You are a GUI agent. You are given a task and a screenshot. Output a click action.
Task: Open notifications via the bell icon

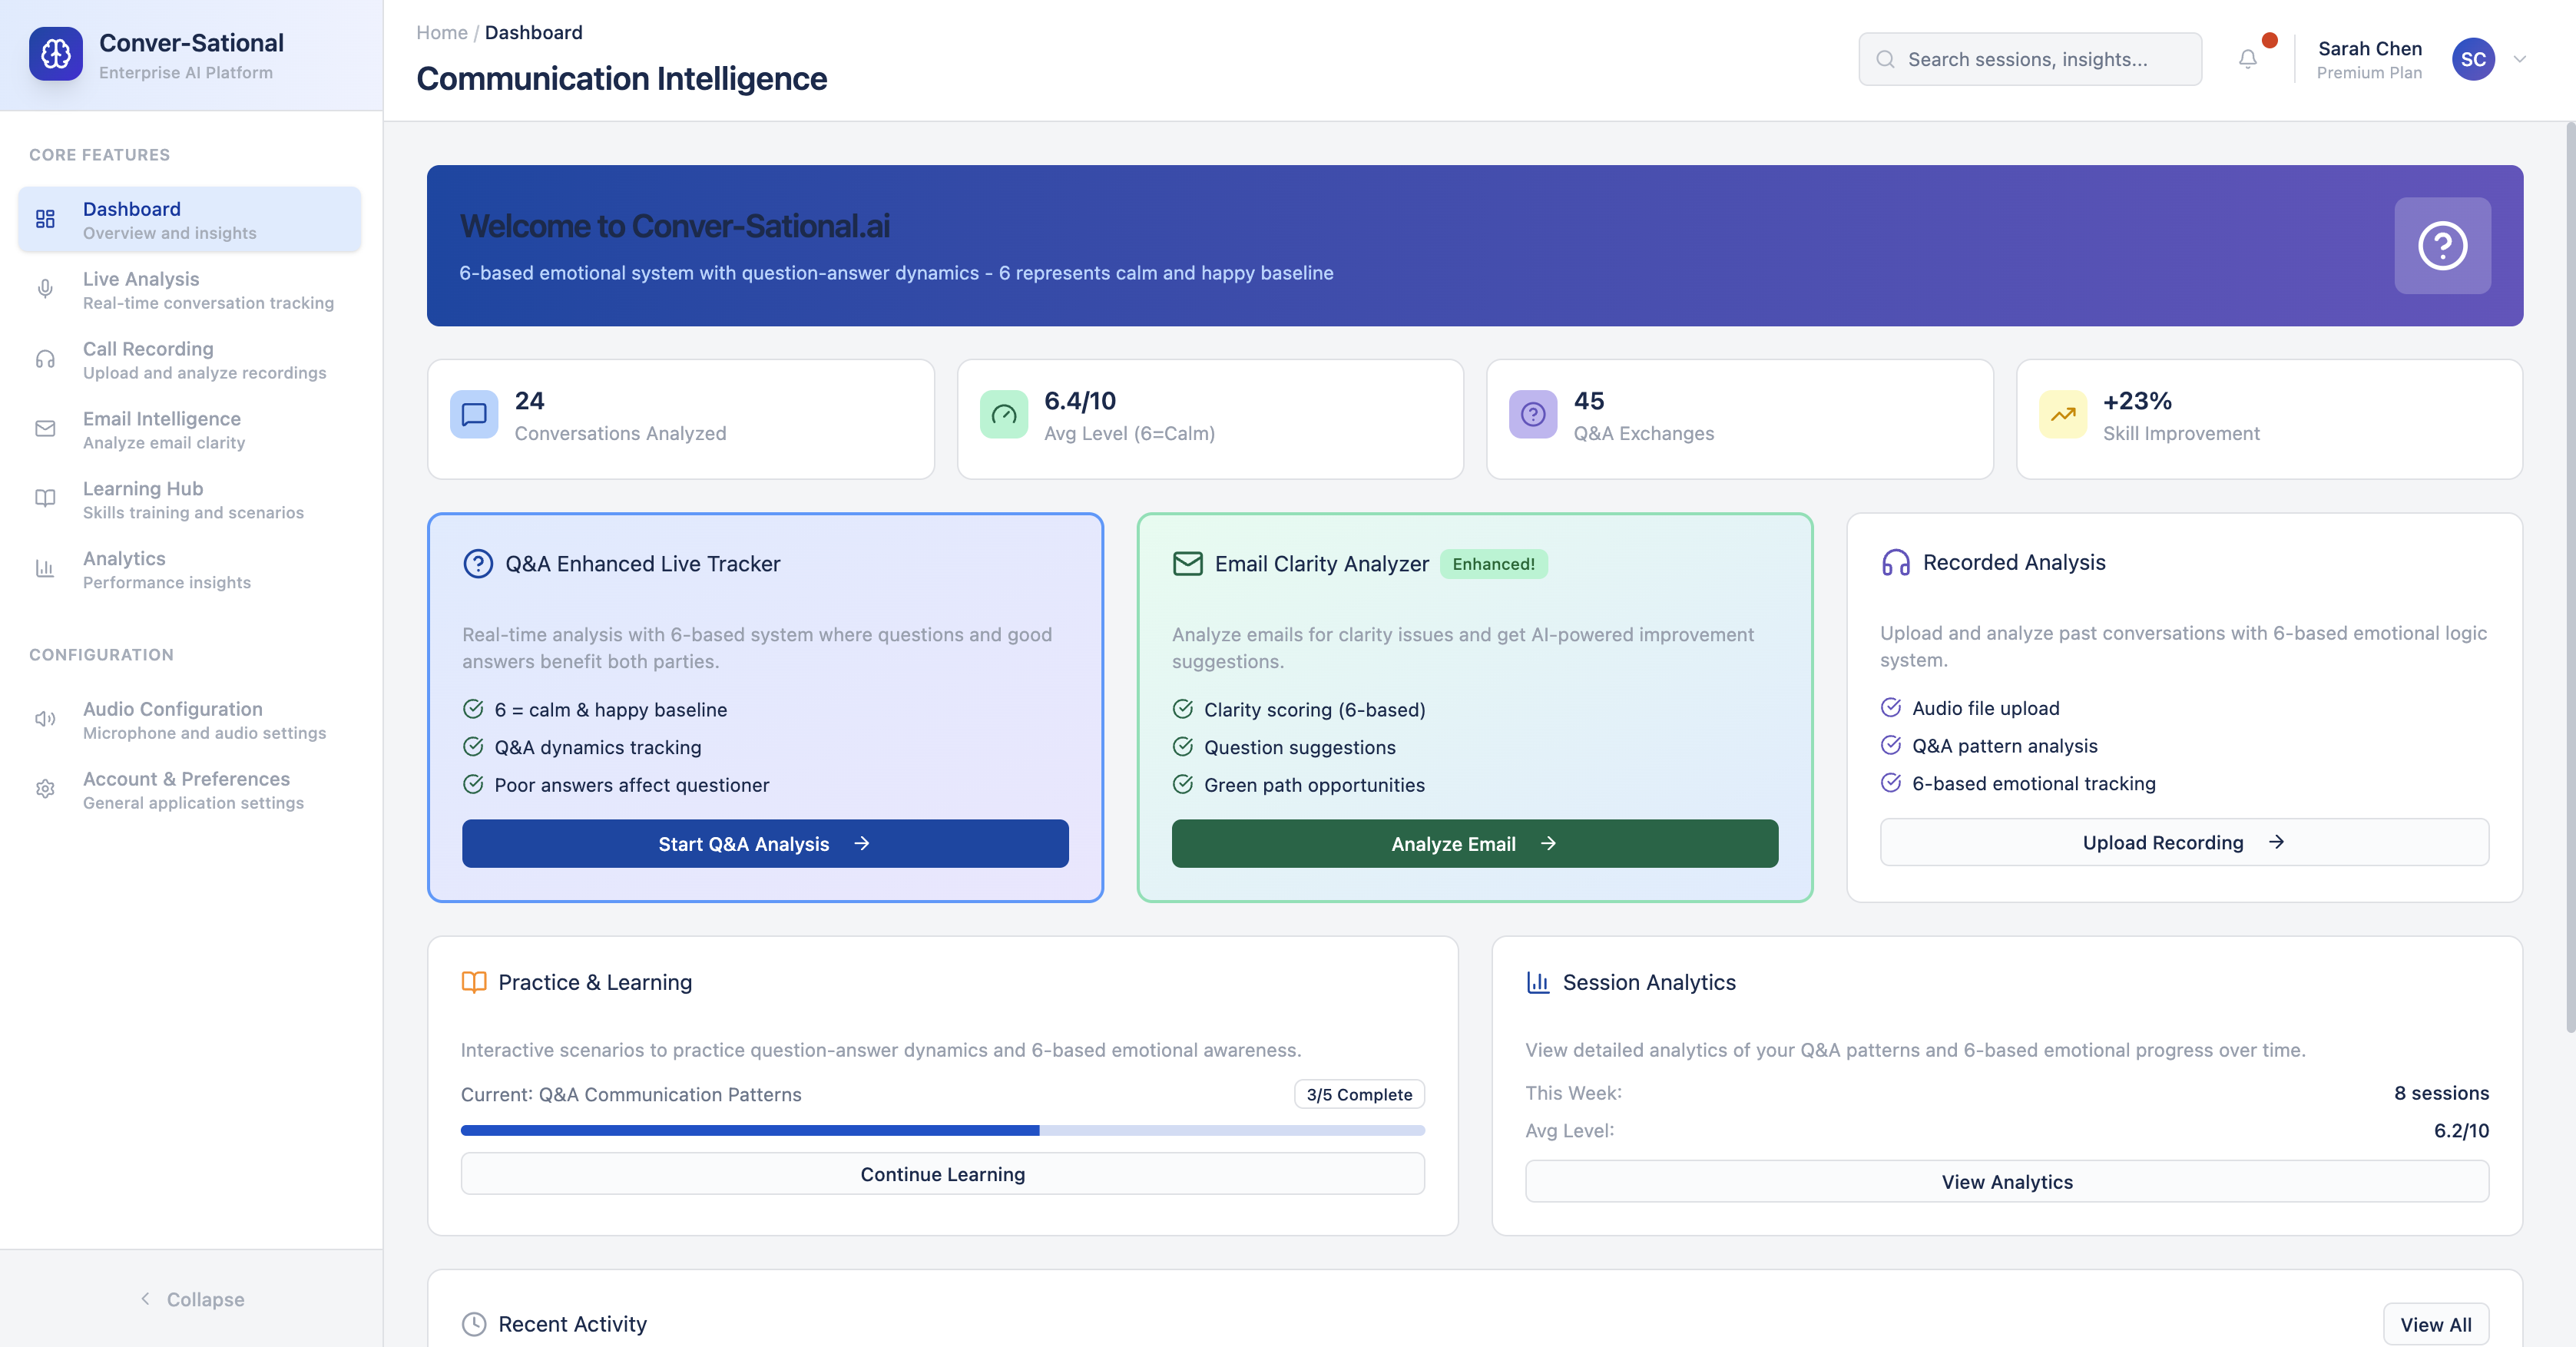pyautogui.click(x=2247, y=60)
